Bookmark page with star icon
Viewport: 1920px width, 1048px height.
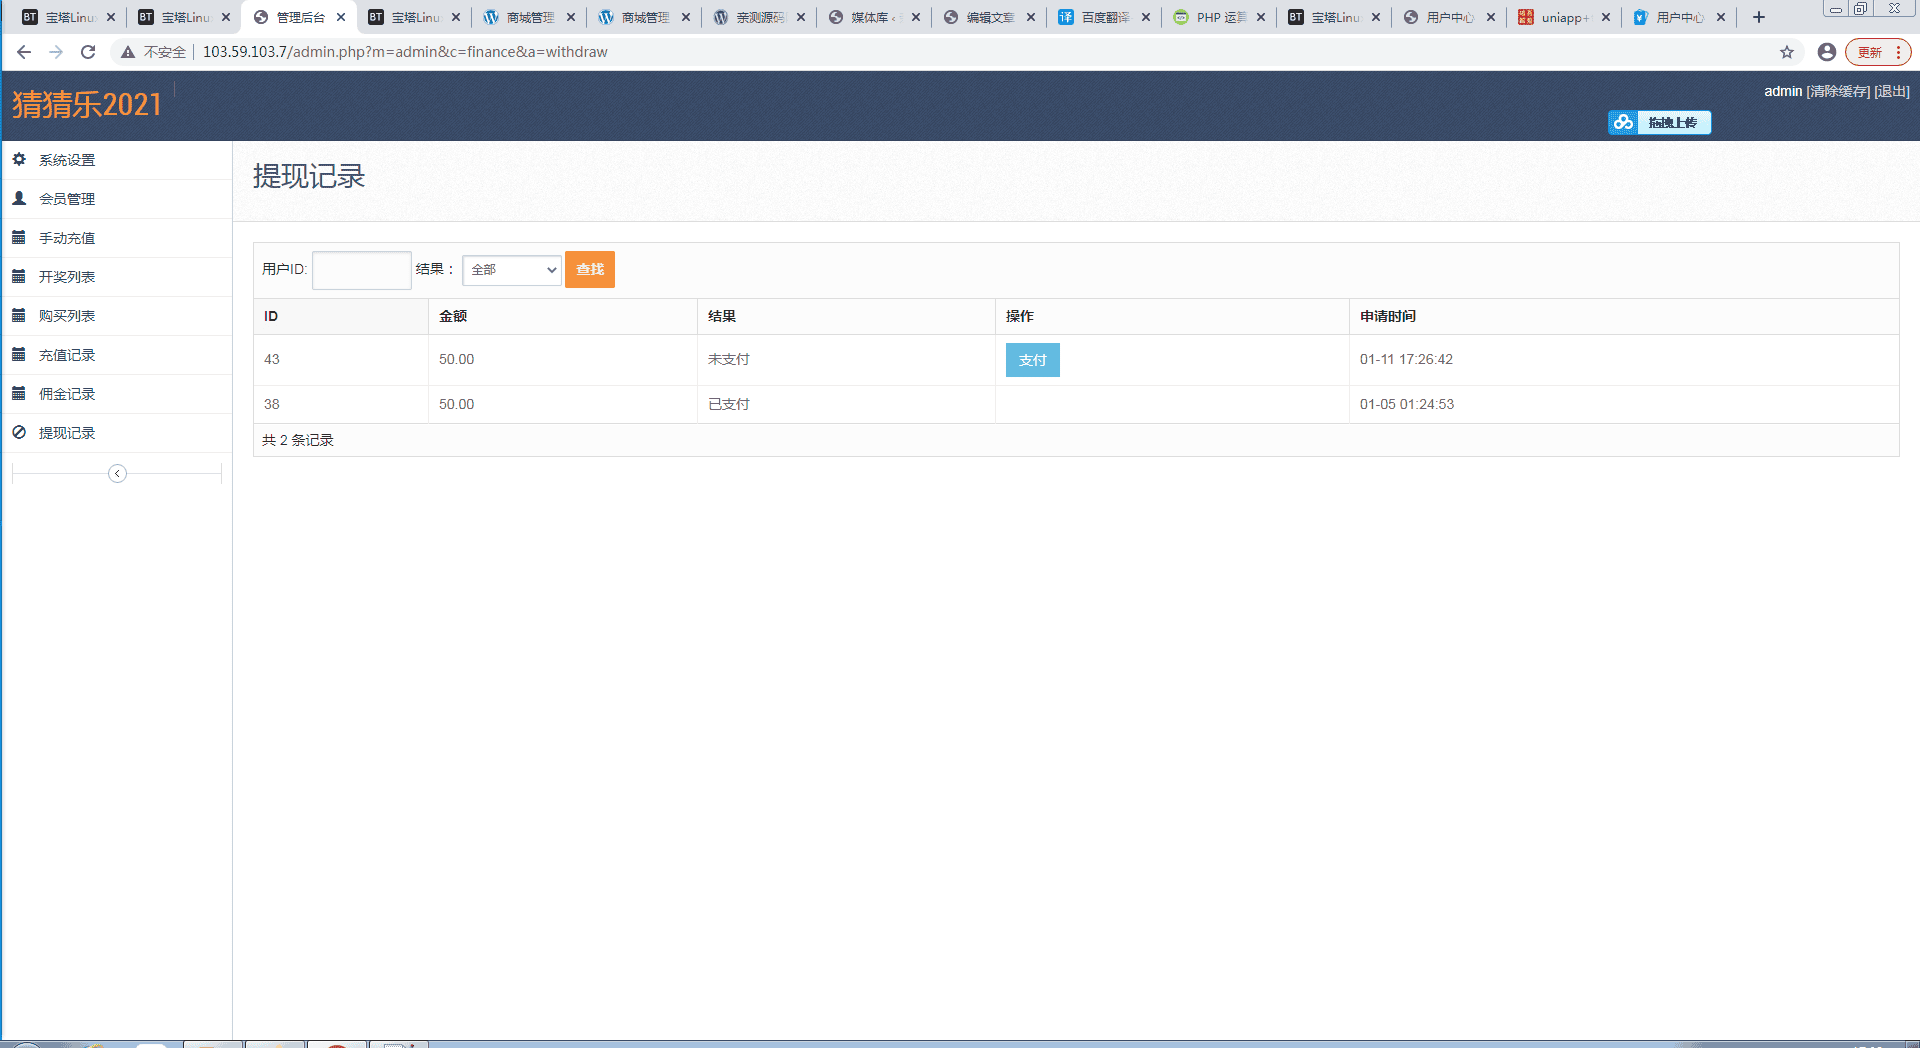[1787, 52]
